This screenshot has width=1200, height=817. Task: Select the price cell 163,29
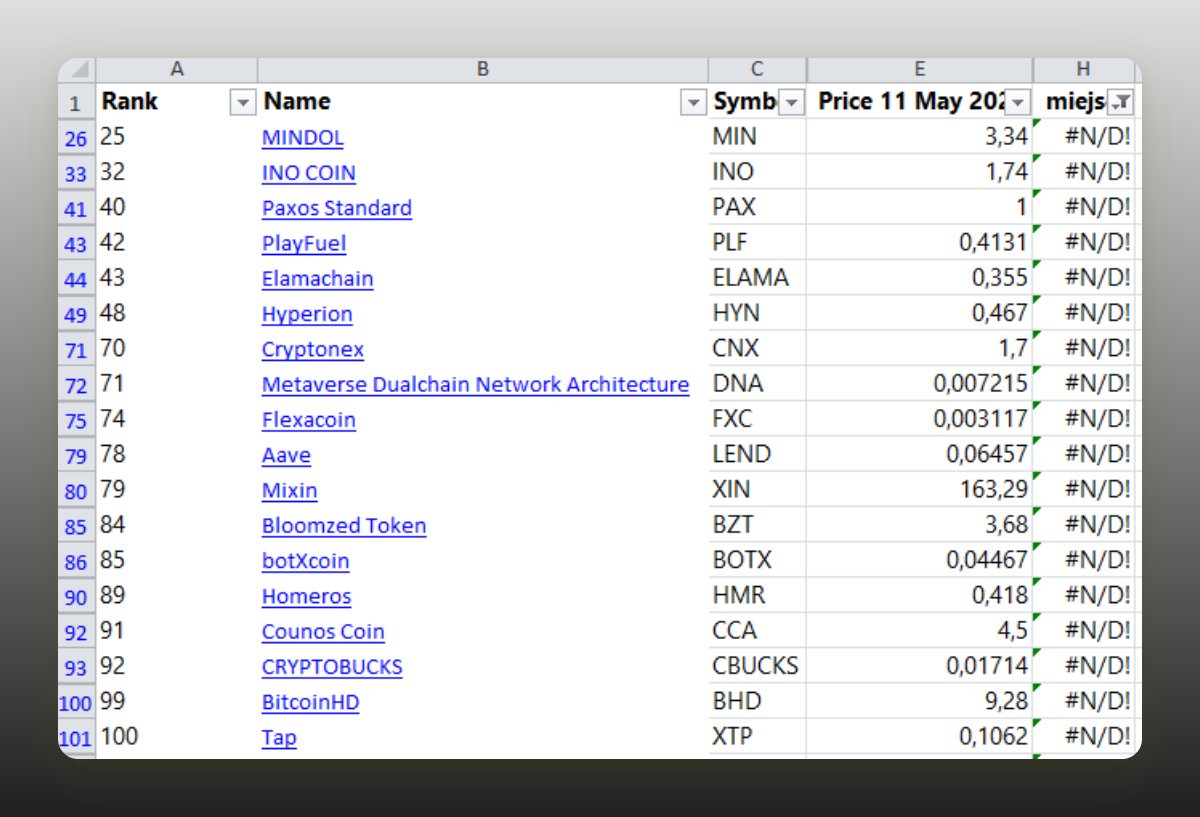[920, 491]
